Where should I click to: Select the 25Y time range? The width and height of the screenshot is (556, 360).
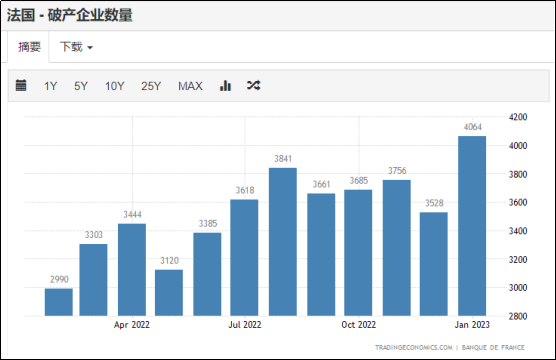click(151, 86)
